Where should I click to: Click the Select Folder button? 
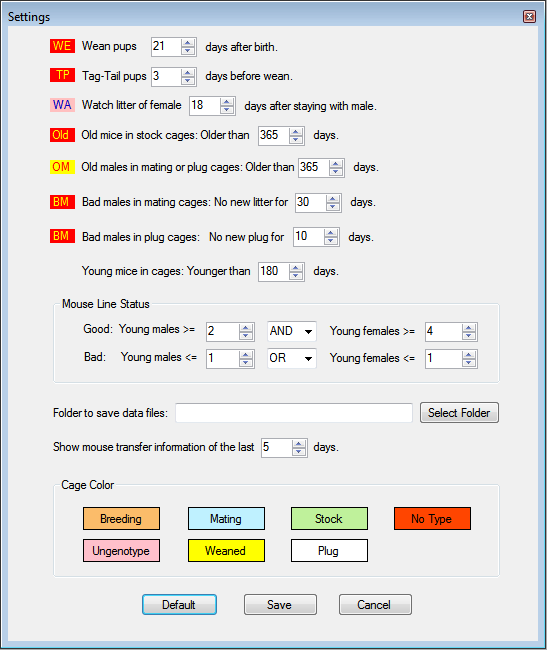tap(459, 413)
